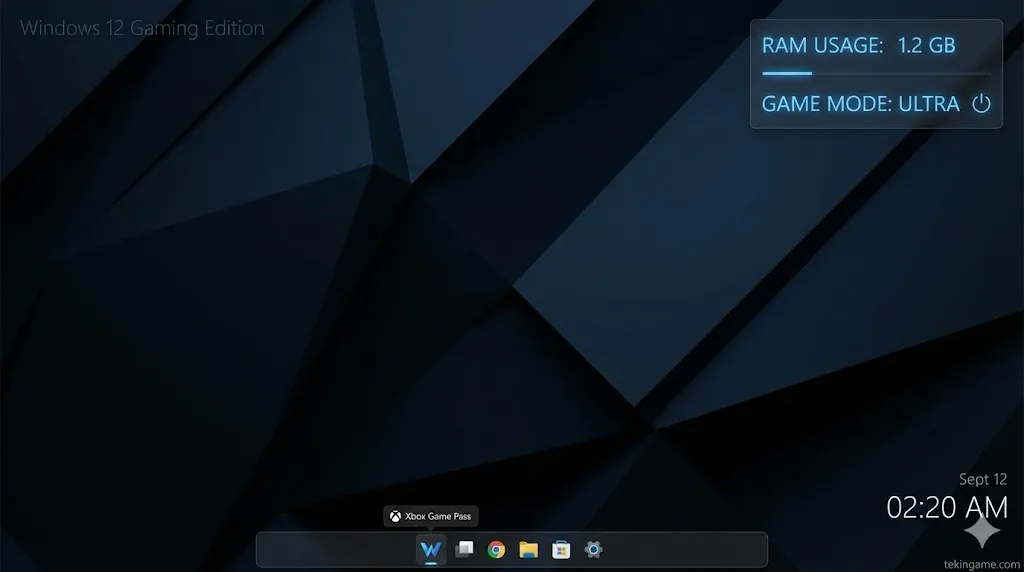Viewport: 1024px width, 572px height.
Task: Launch Google Chrome from the taskbar
Action: [496, 549]
